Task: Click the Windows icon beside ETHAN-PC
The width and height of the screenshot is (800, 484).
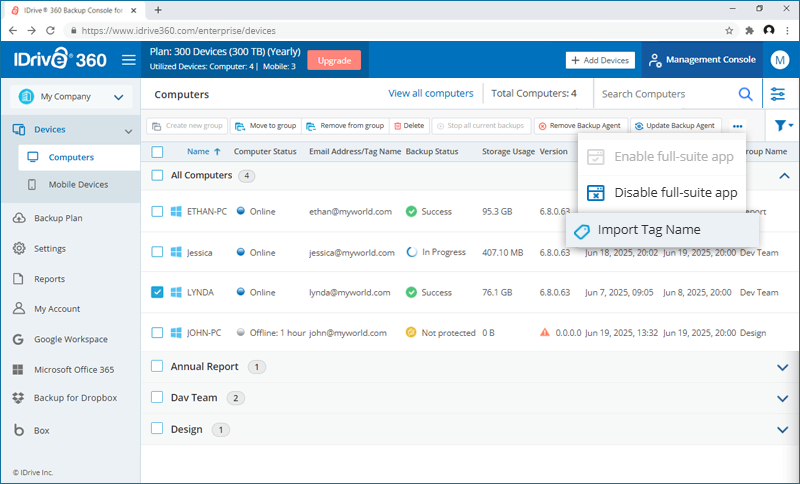Action: click(x=176, y=211)
